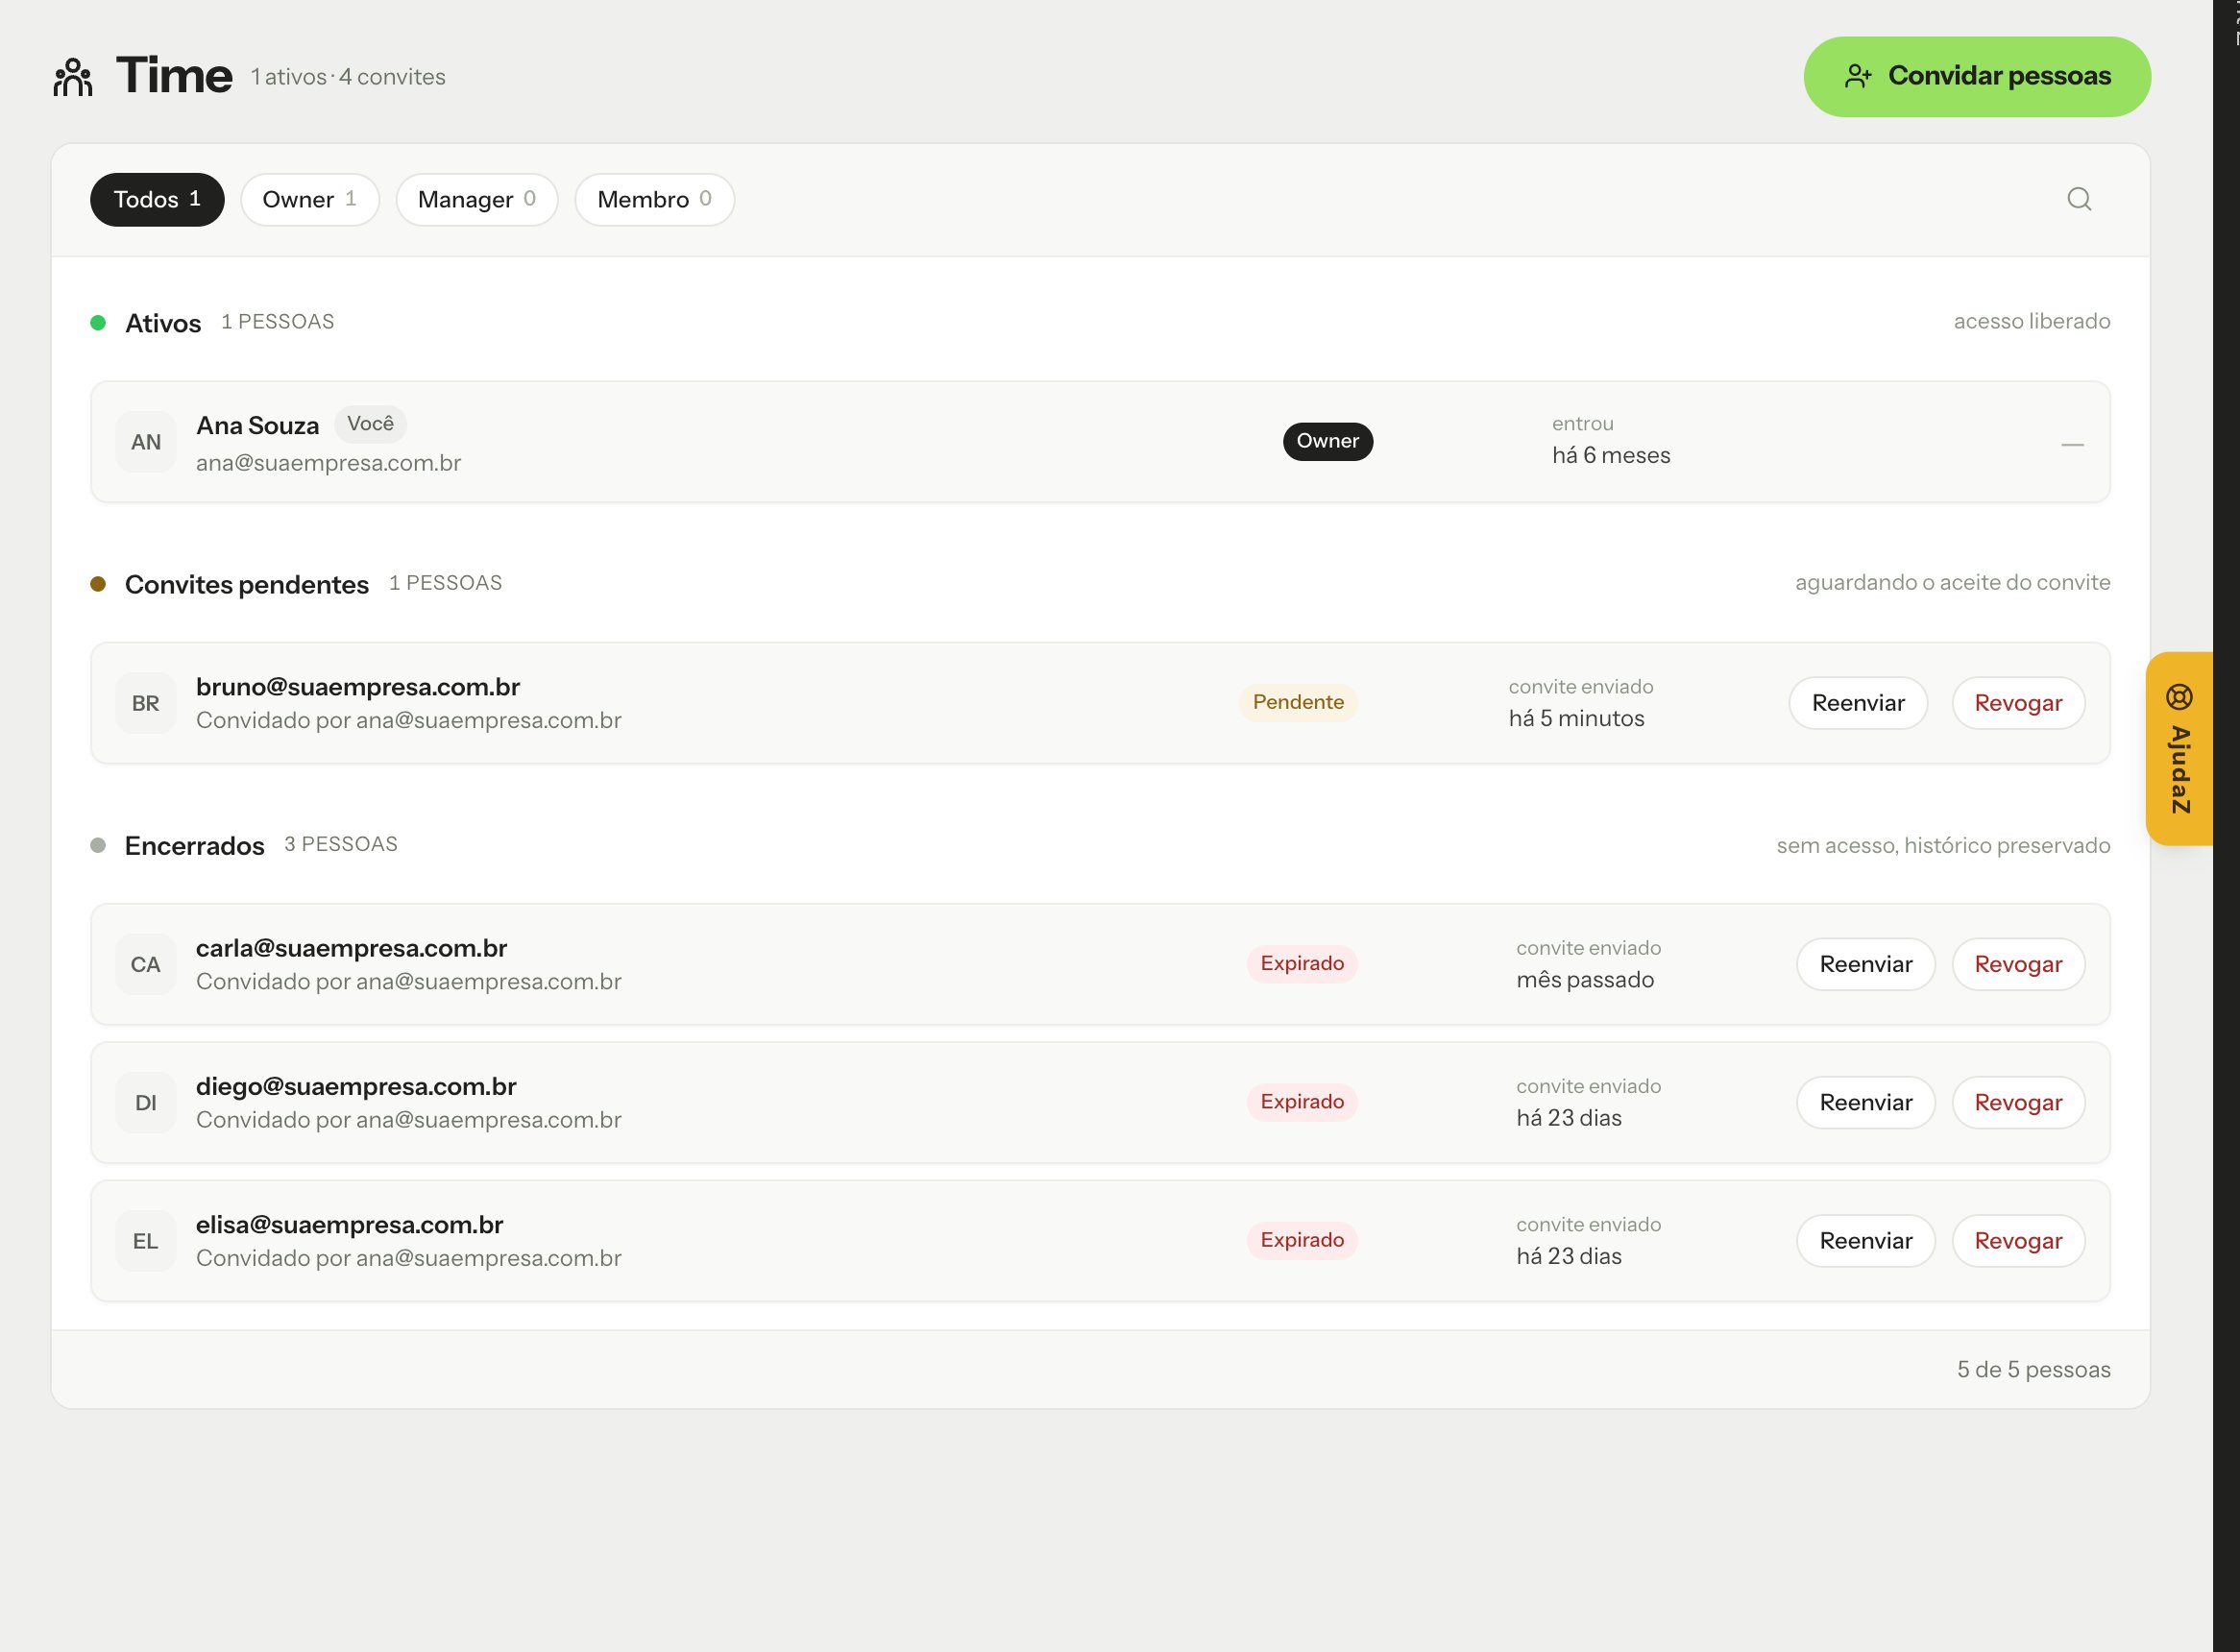This screenshot has width=2240, height=1652.
Task: Filter by Membro role
Action: coord(655,200)
